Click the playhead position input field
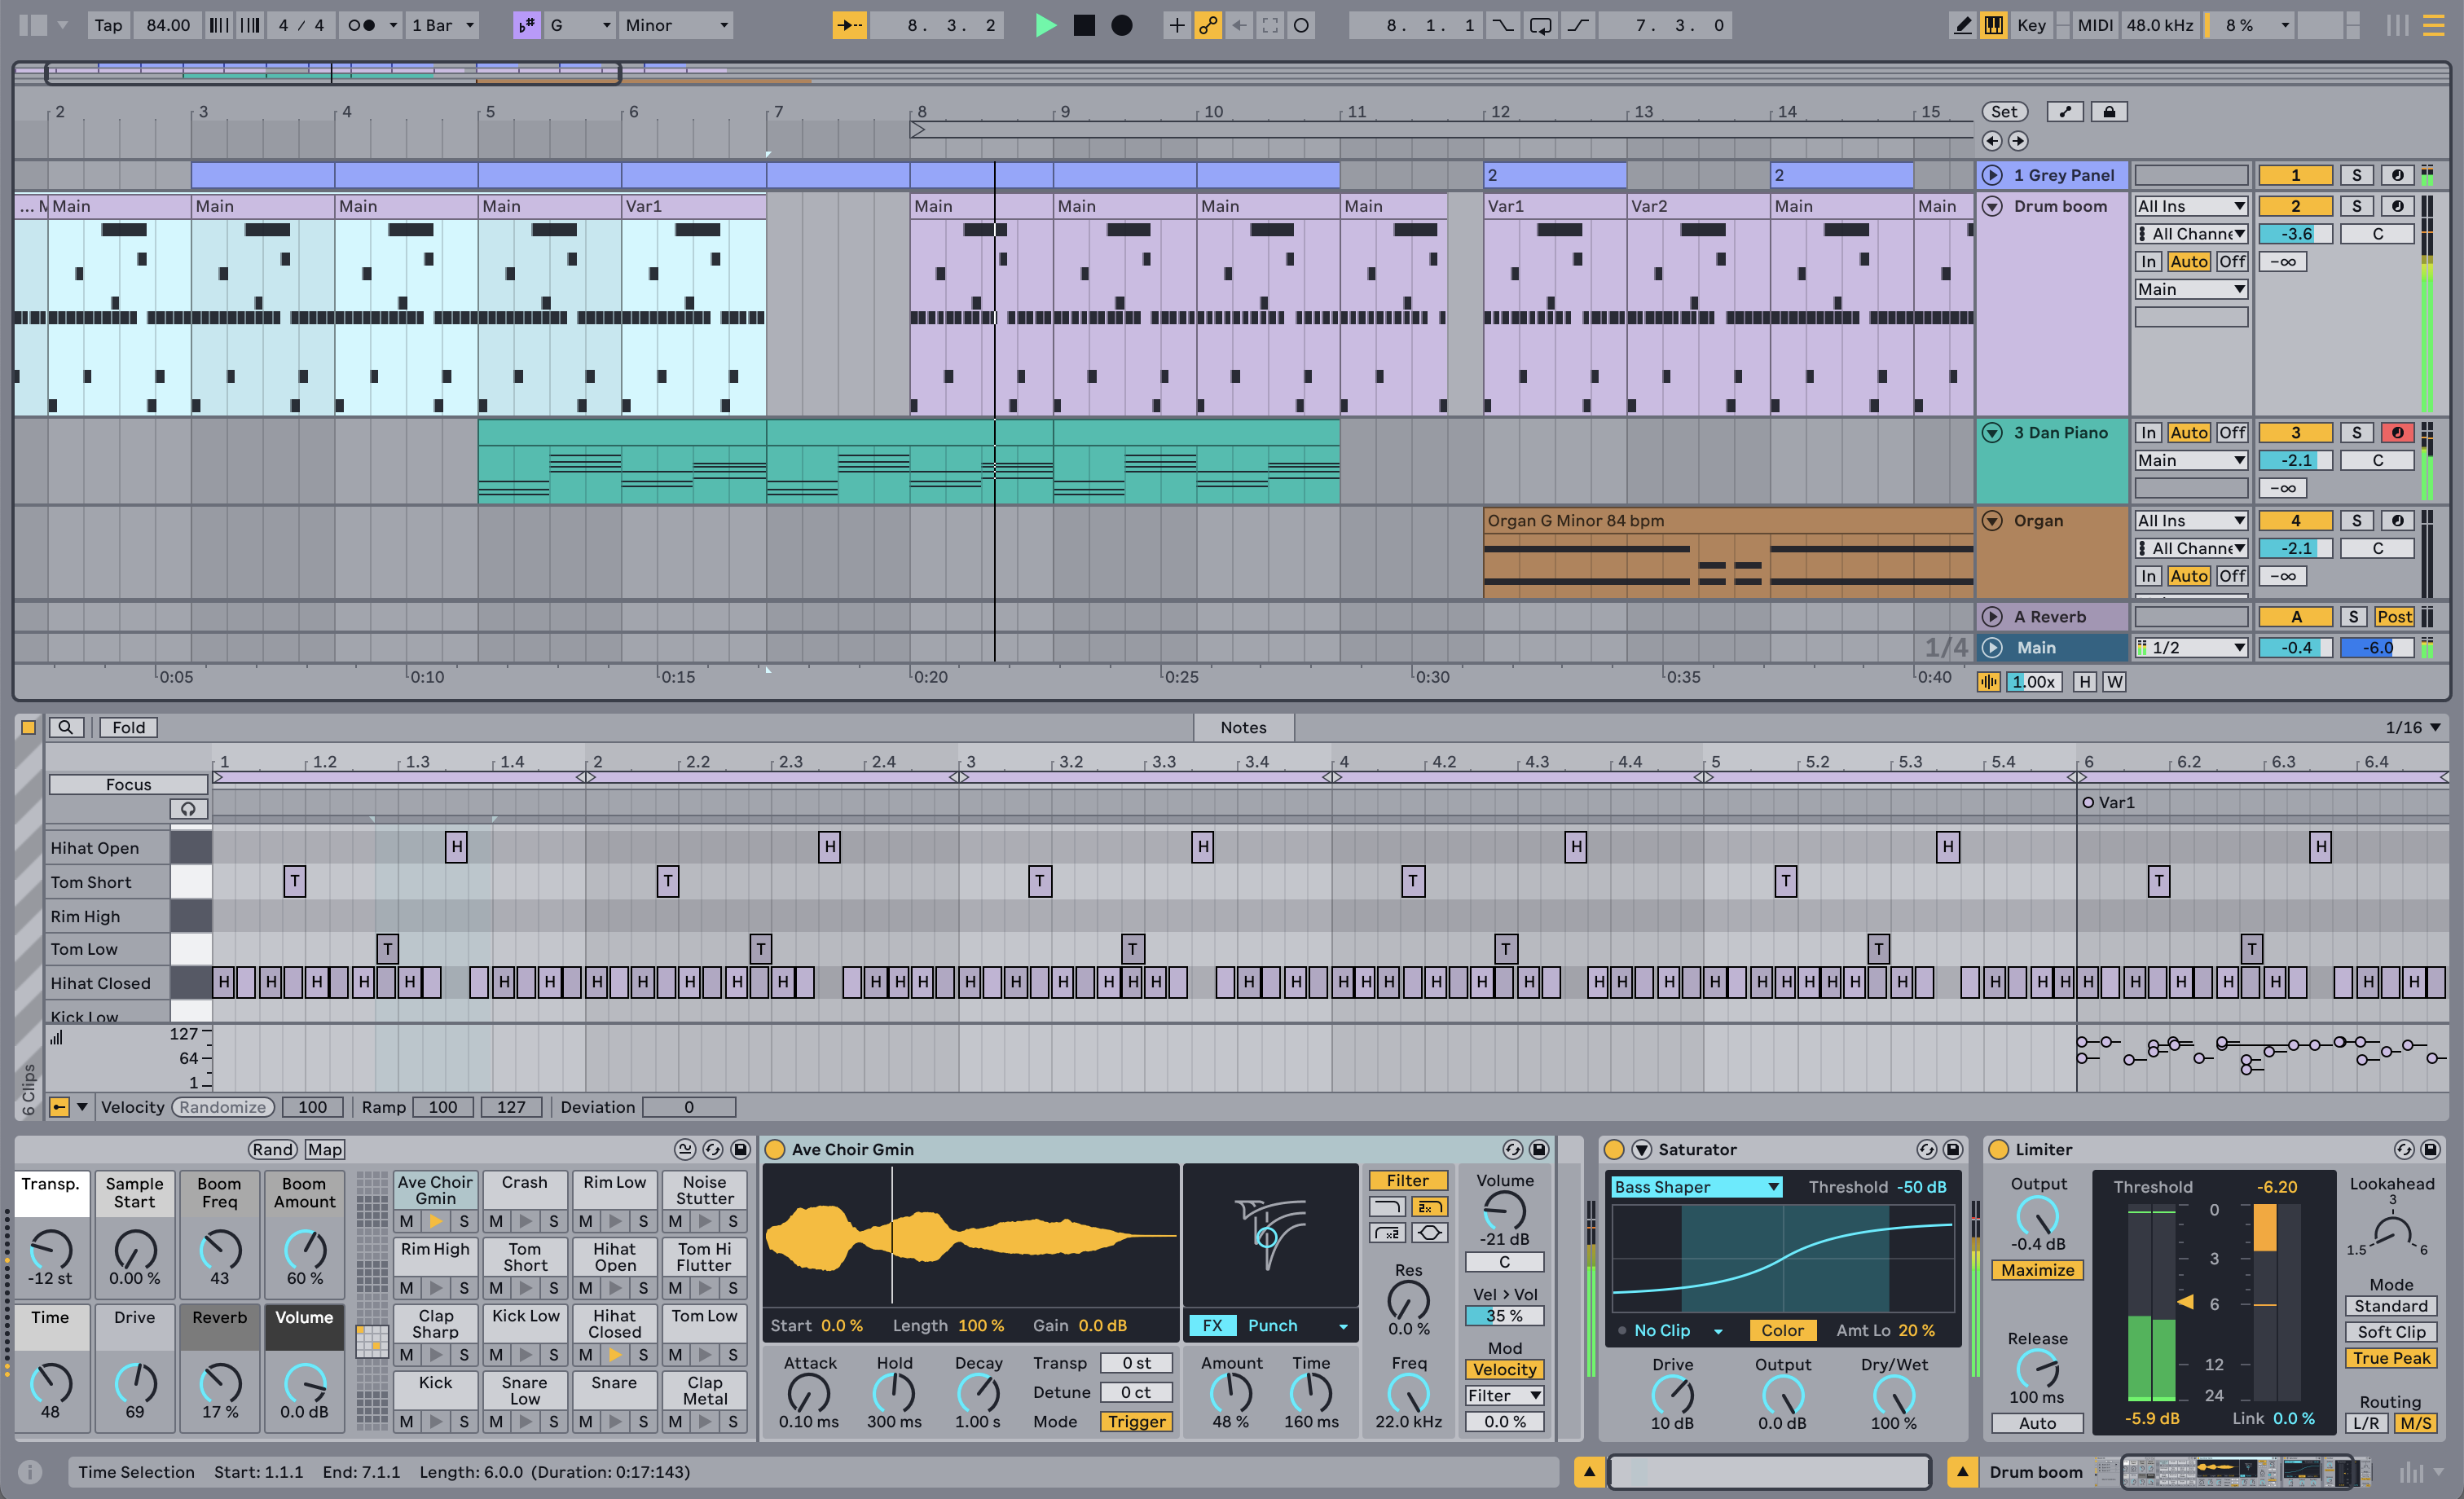The height and width of the screenshot is (1499, 2464). (x=933, y=24)
